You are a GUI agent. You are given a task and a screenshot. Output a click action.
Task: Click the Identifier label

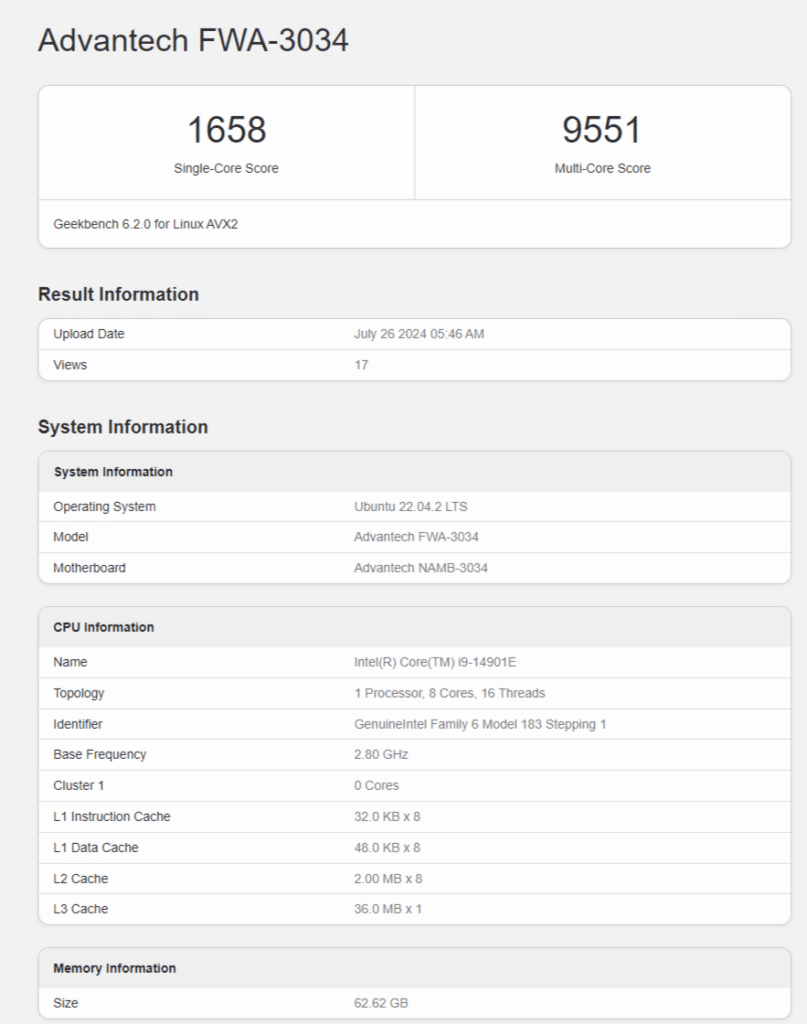coord(78,724)
